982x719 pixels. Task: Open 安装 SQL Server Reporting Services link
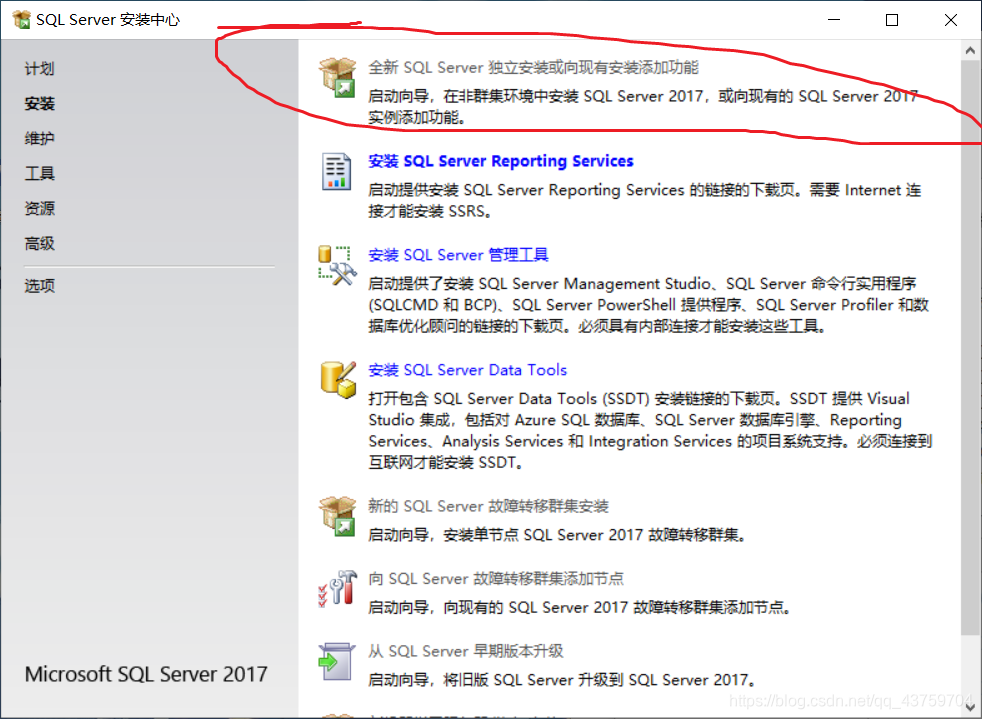[500, 161]
